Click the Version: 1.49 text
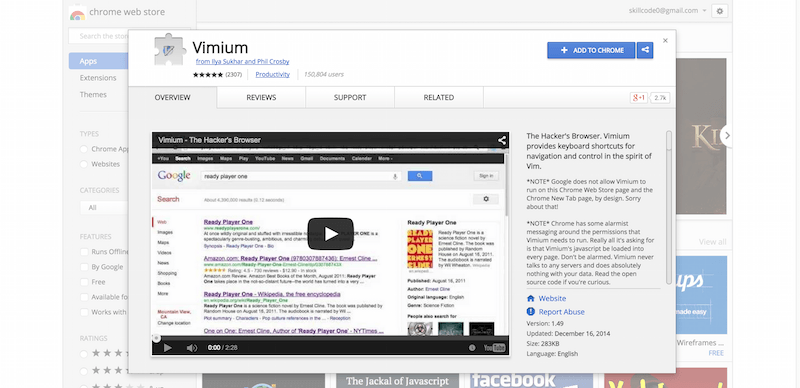 [x=545, y=323]
